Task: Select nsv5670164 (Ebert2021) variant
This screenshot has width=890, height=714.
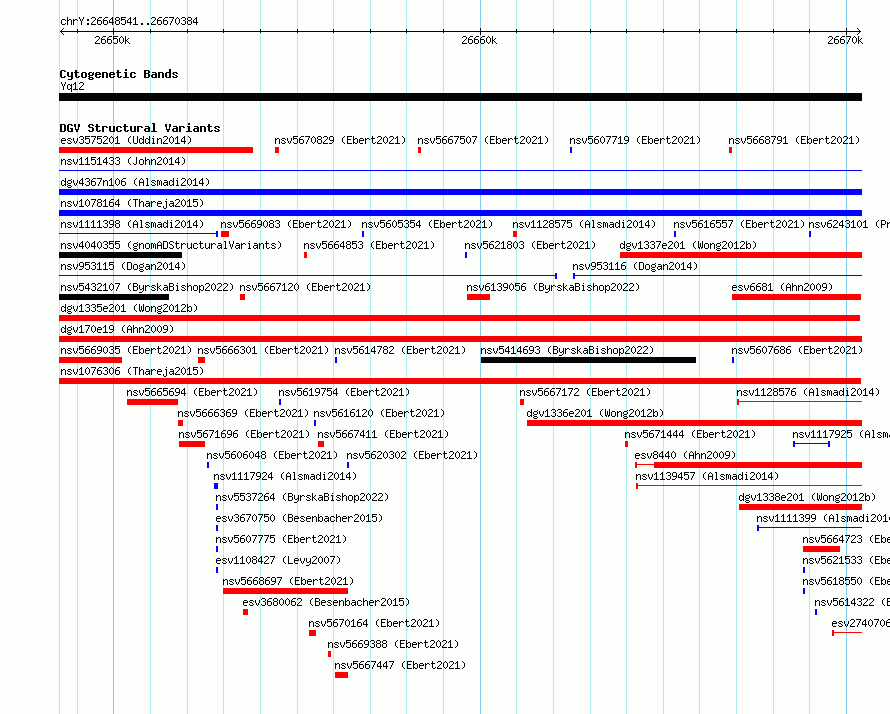Action: [374, 623]
